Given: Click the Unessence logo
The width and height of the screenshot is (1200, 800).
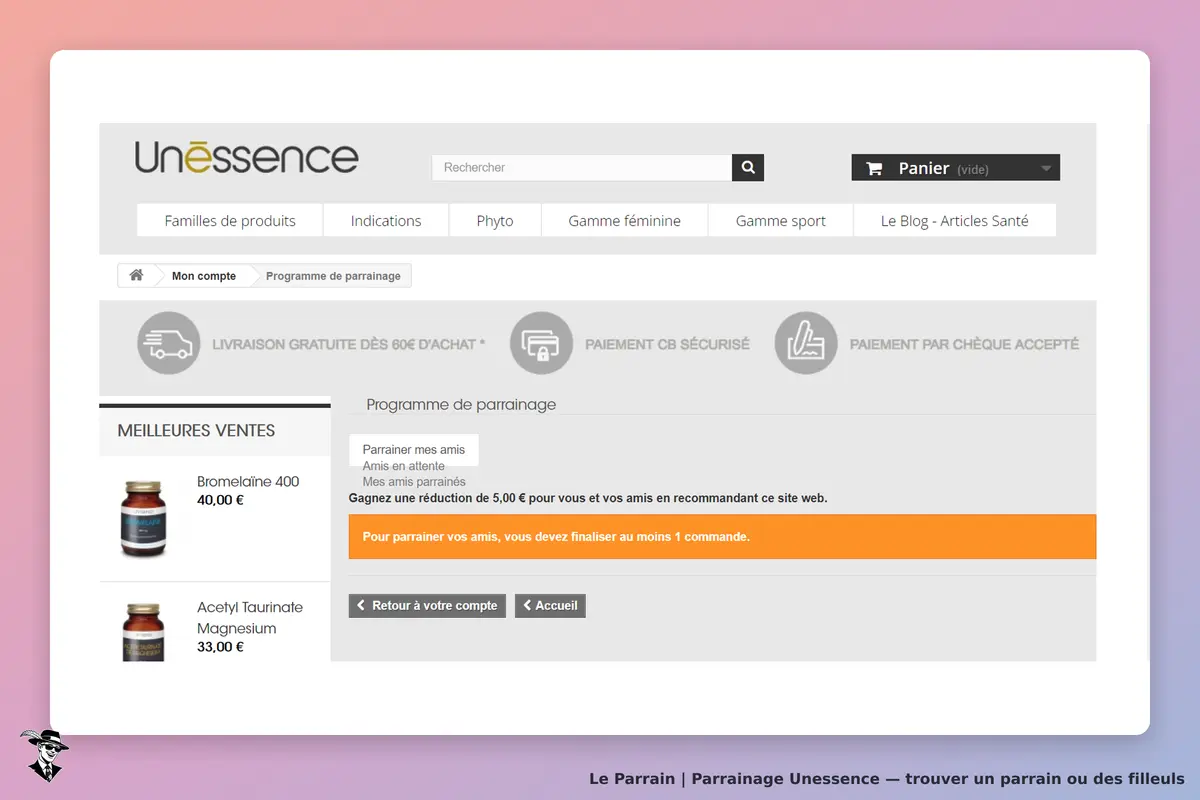Looking at the screenshot, I should (246, 158).
